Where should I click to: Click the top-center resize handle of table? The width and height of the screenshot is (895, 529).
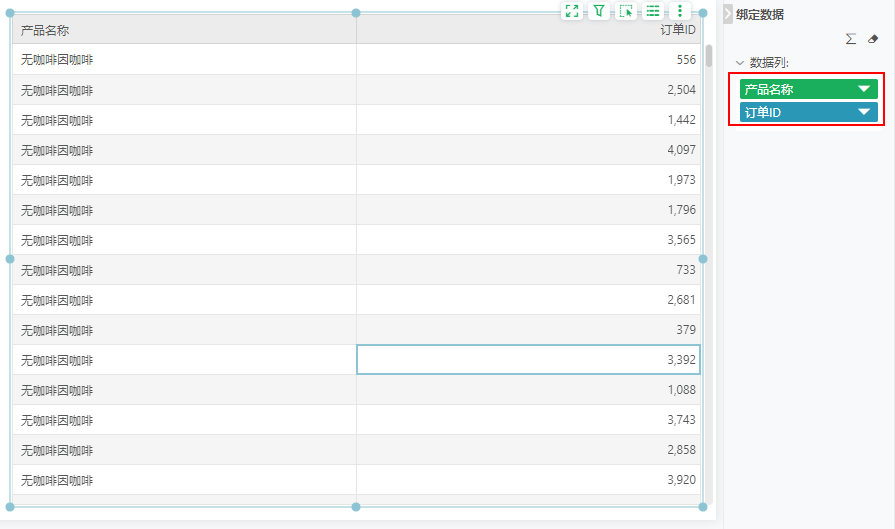356,13
